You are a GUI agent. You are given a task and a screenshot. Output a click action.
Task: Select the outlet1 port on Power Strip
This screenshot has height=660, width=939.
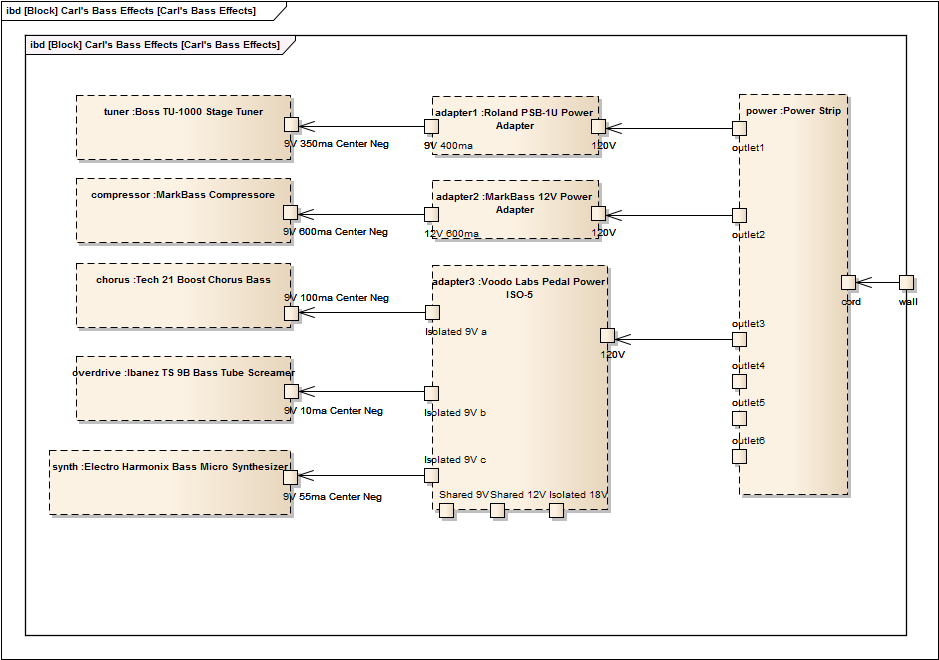(740, 127)
